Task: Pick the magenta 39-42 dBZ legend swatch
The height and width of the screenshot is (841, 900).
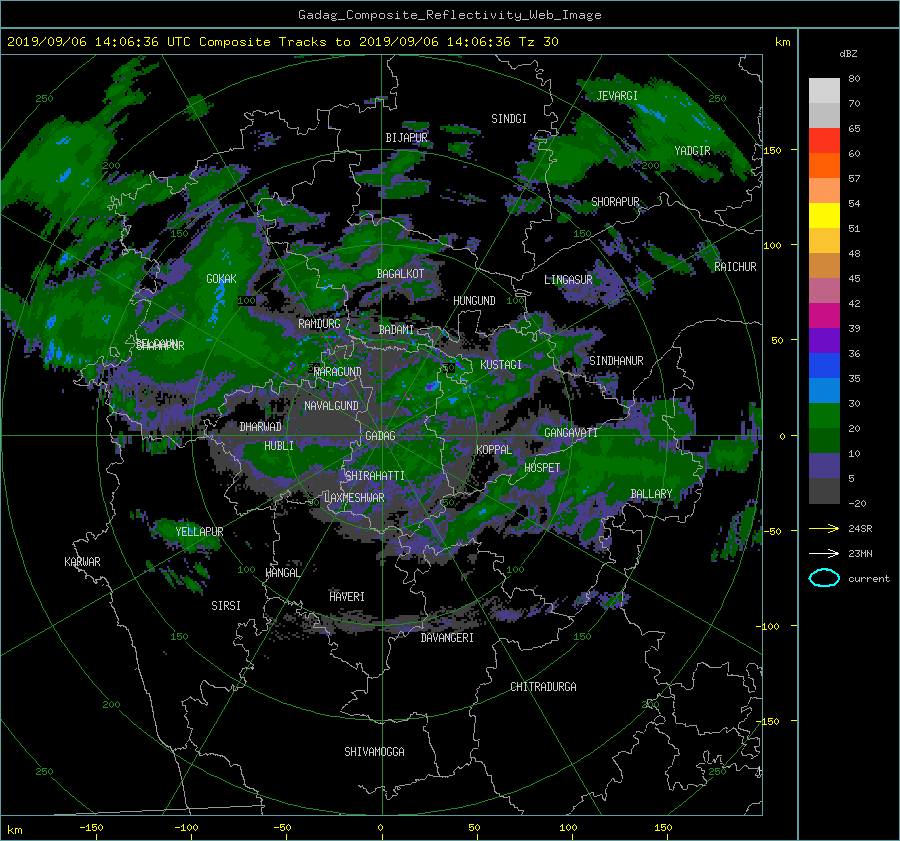Action: click(824, 315)
